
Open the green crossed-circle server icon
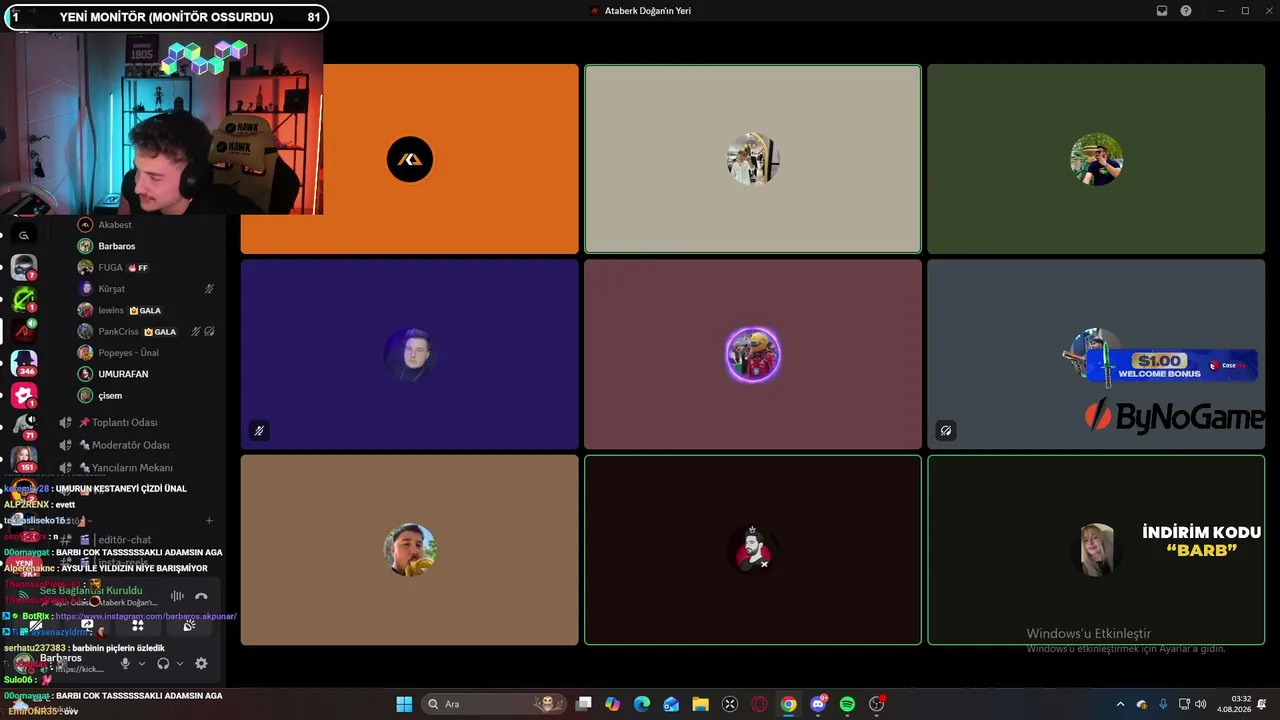click(24, 299)
